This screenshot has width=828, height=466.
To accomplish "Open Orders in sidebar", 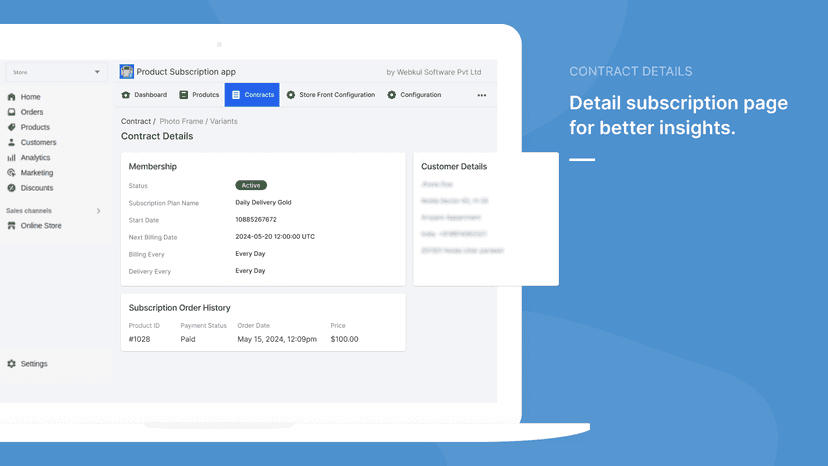I will [x=32, y=112].
